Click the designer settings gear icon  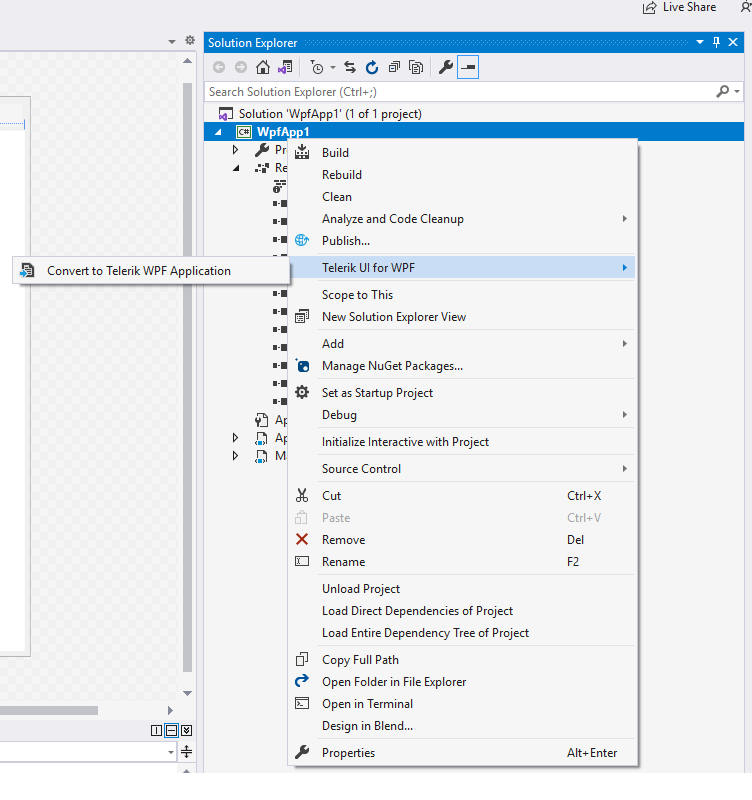tap(190, 40)
